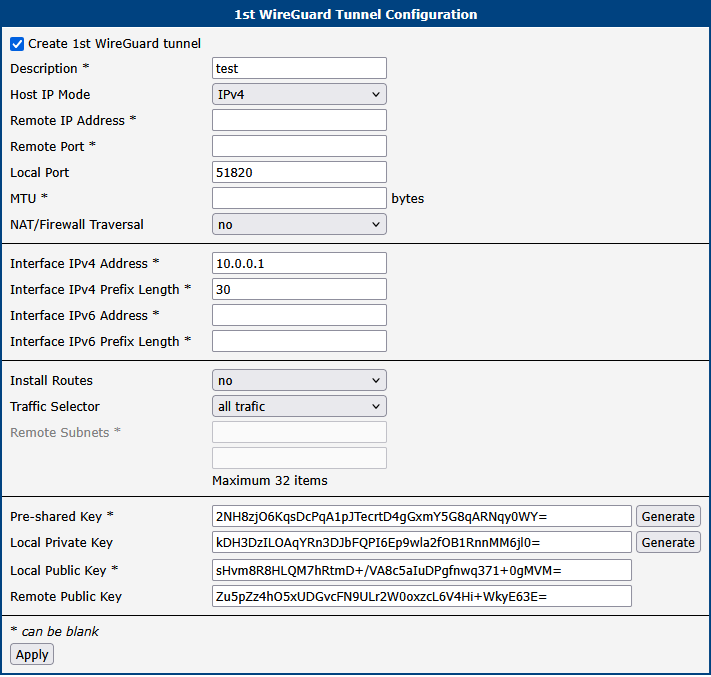Screen dimensions: 711x677
Task: Click the Local Public Key field
Action: (422, 570)
